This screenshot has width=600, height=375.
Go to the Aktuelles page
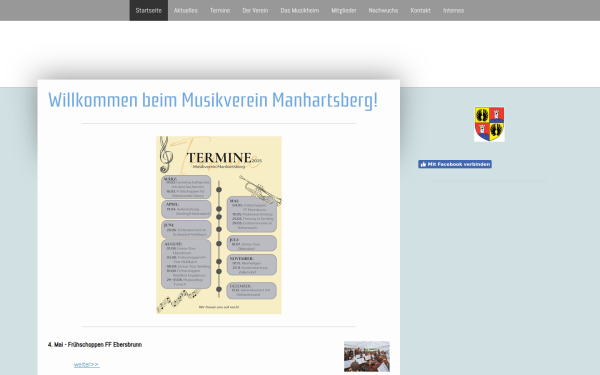tap(186, 10)
